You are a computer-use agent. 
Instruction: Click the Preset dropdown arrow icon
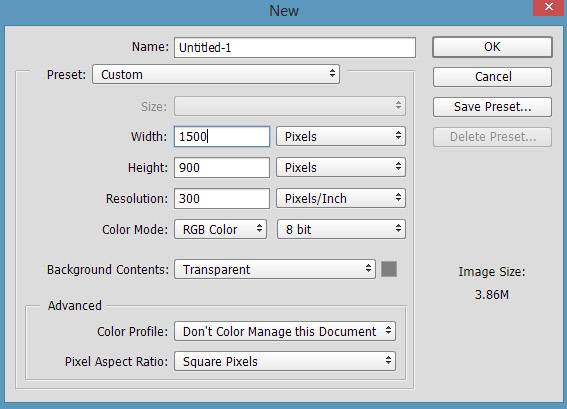pyautogui.click(x=332, y=73)
